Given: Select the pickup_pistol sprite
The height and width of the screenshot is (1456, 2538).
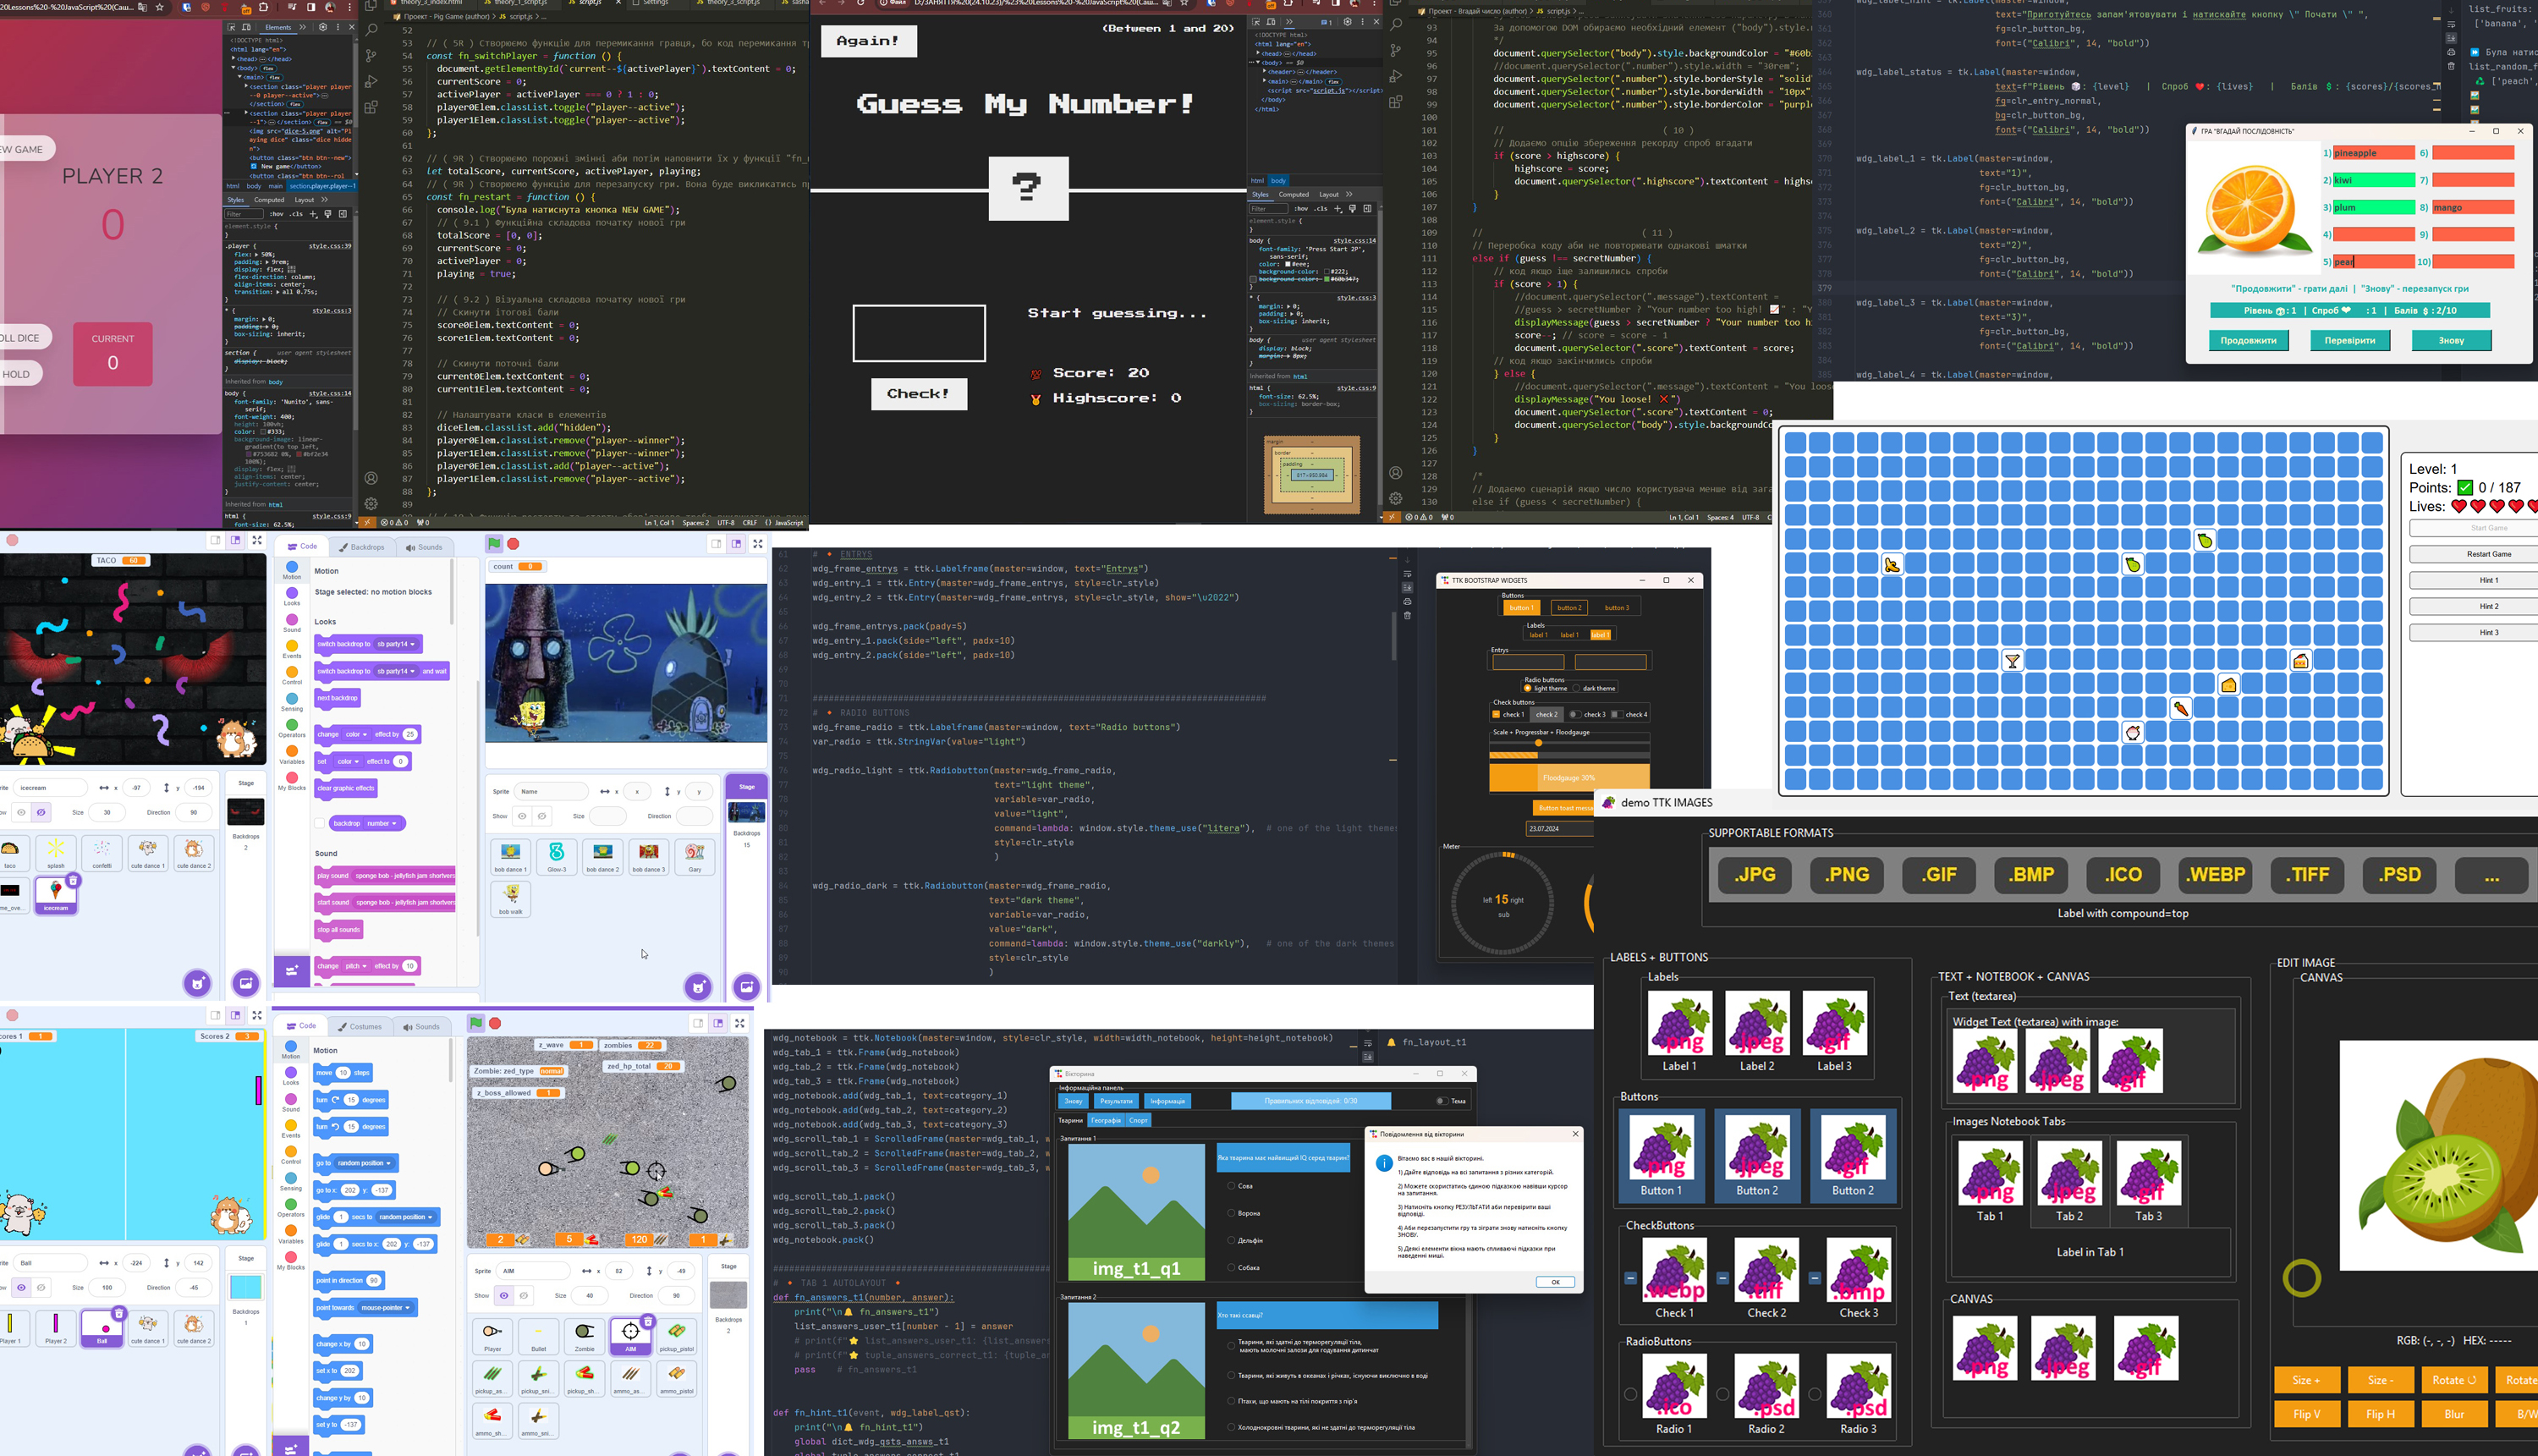Looking at the screenshot, I should (676, 1336).
